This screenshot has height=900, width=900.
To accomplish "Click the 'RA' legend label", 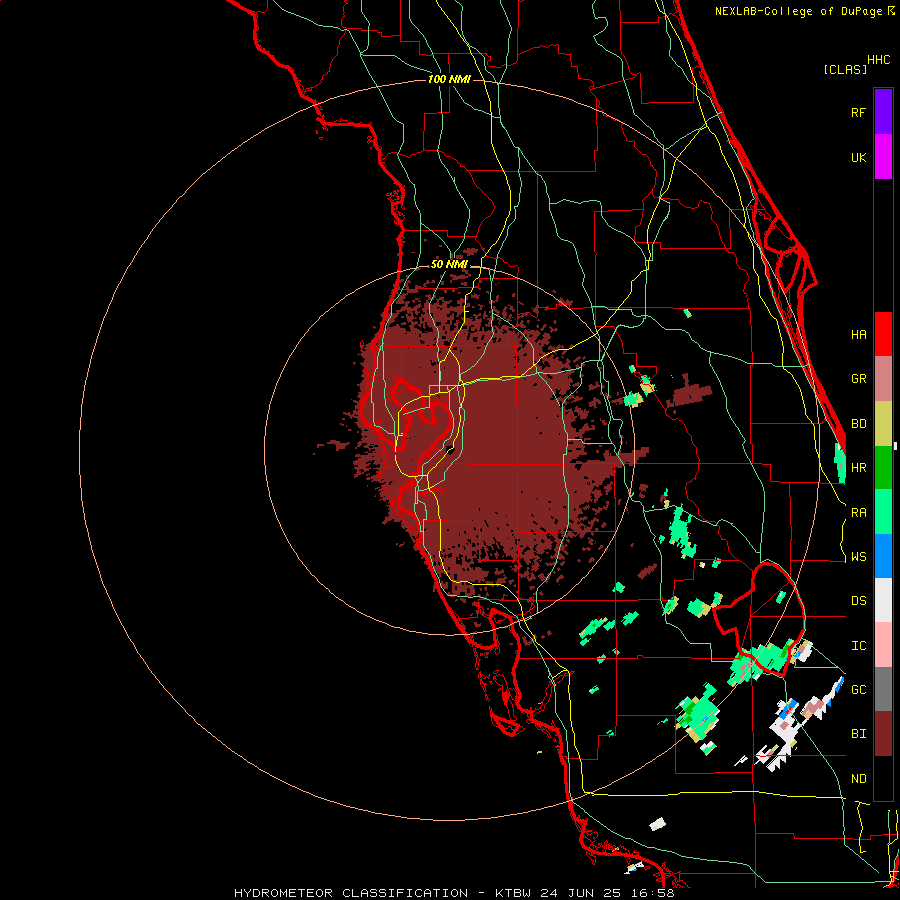I will tap(858, 513).
